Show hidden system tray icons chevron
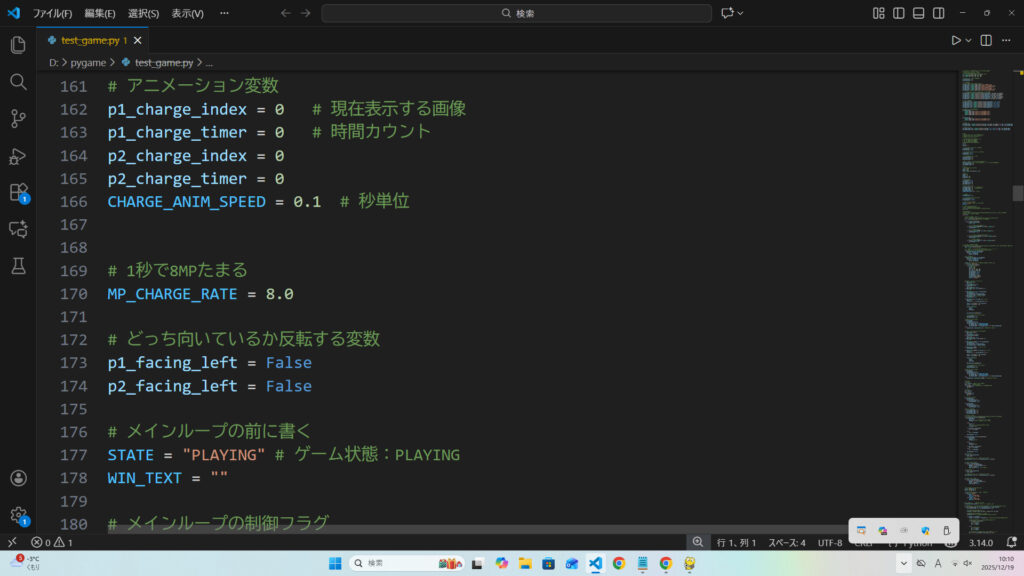Image resolution: width=1024 pixels, height=576 pixels. pos(904,563)
